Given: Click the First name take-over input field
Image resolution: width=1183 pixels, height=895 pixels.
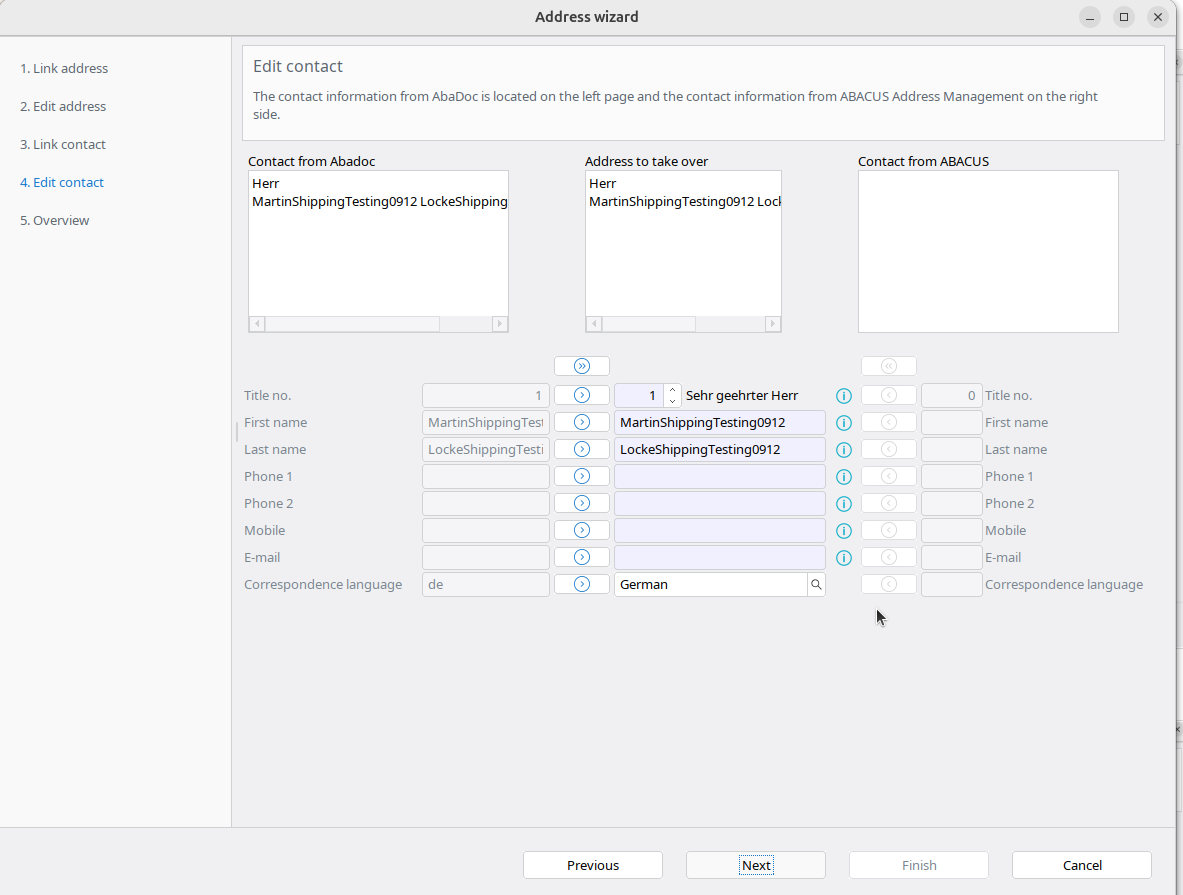Looking at the screenshot, I should click(719, 422).
